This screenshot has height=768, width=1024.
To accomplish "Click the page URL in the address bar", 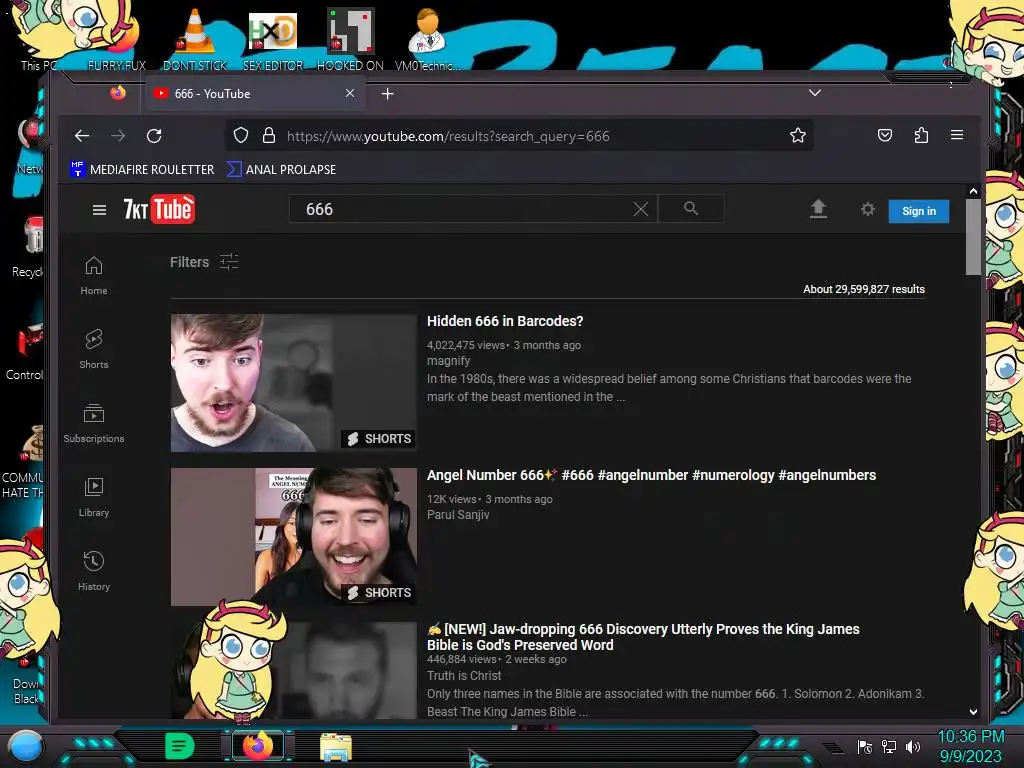I will tap(448, 136).
